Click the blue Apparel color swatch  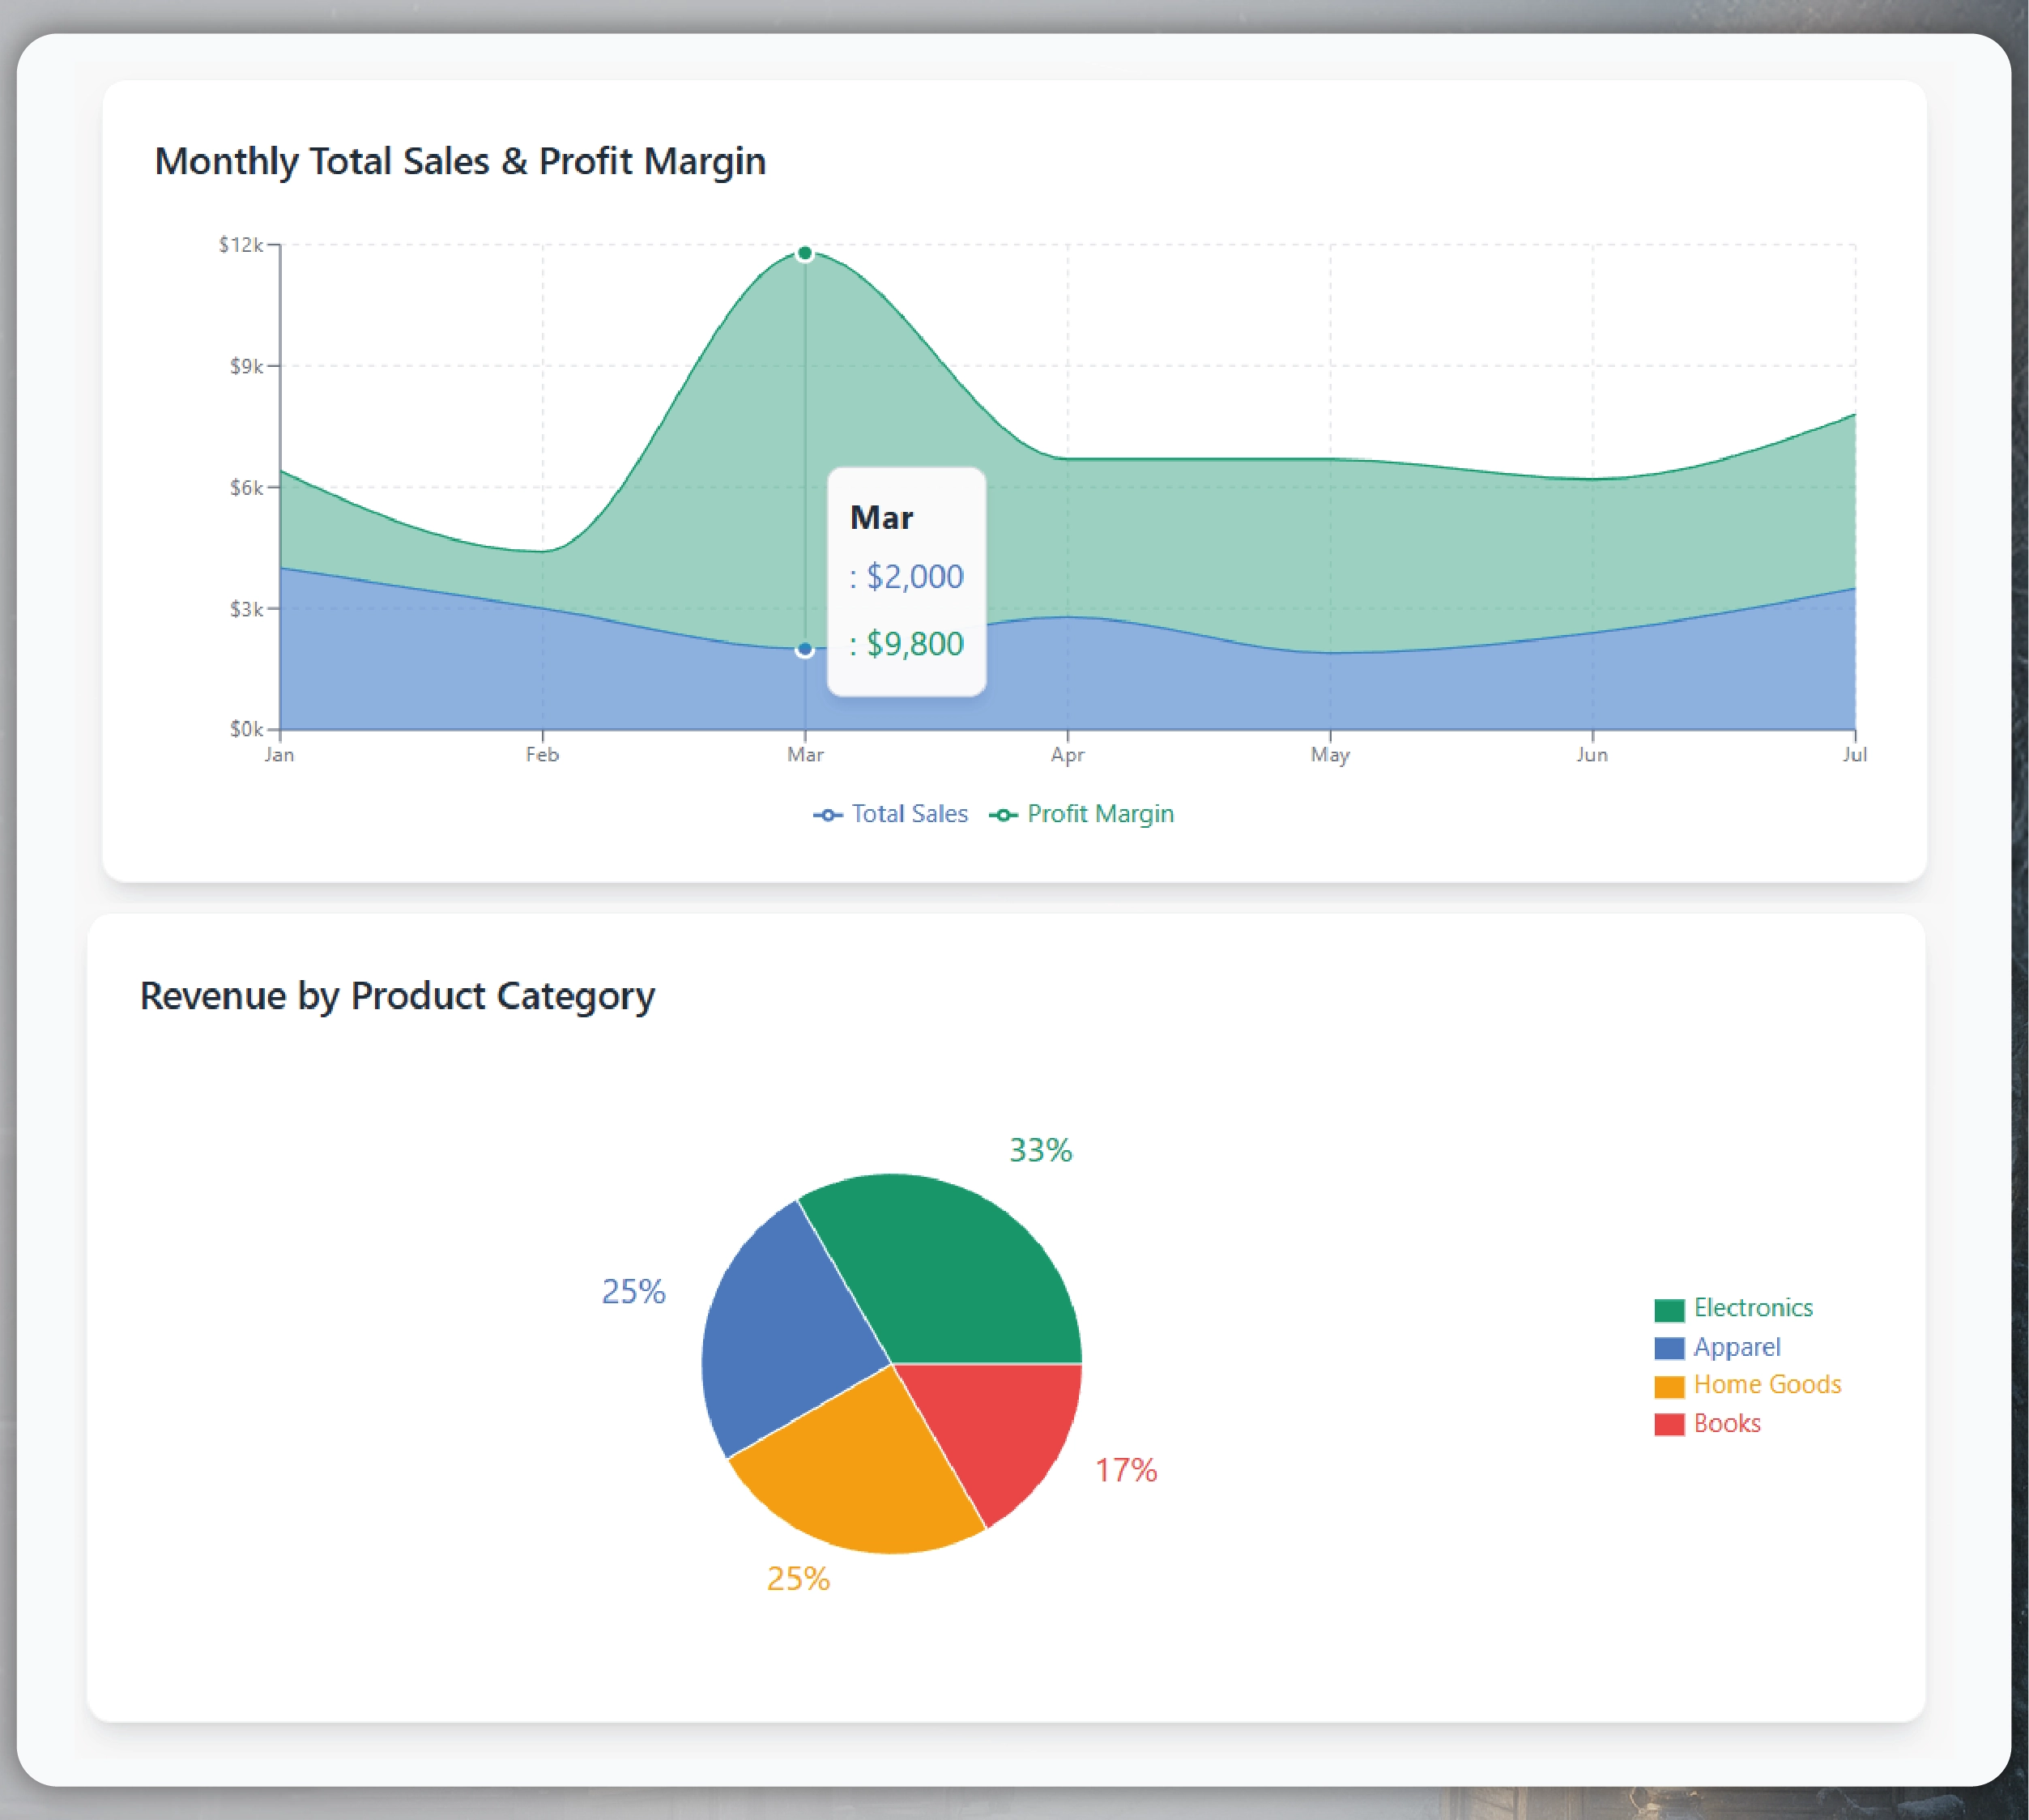[x=1669, y=1348]
